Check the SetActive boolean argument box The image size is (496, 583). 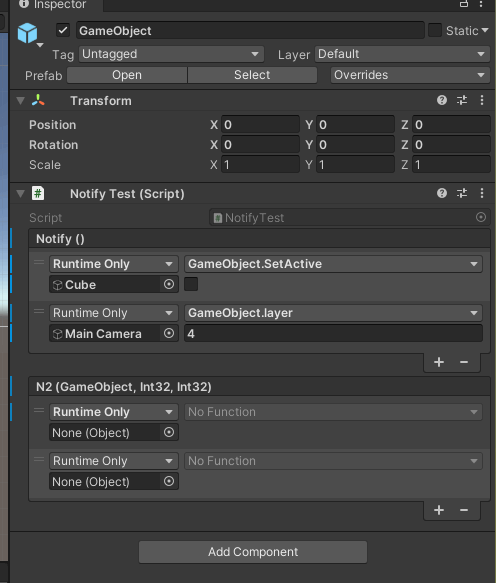191,284
